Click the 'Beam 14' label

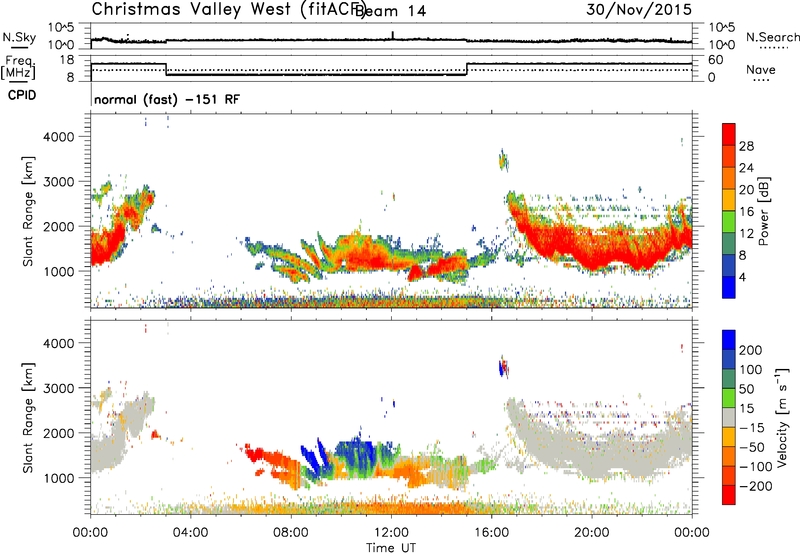coord(390,11)
